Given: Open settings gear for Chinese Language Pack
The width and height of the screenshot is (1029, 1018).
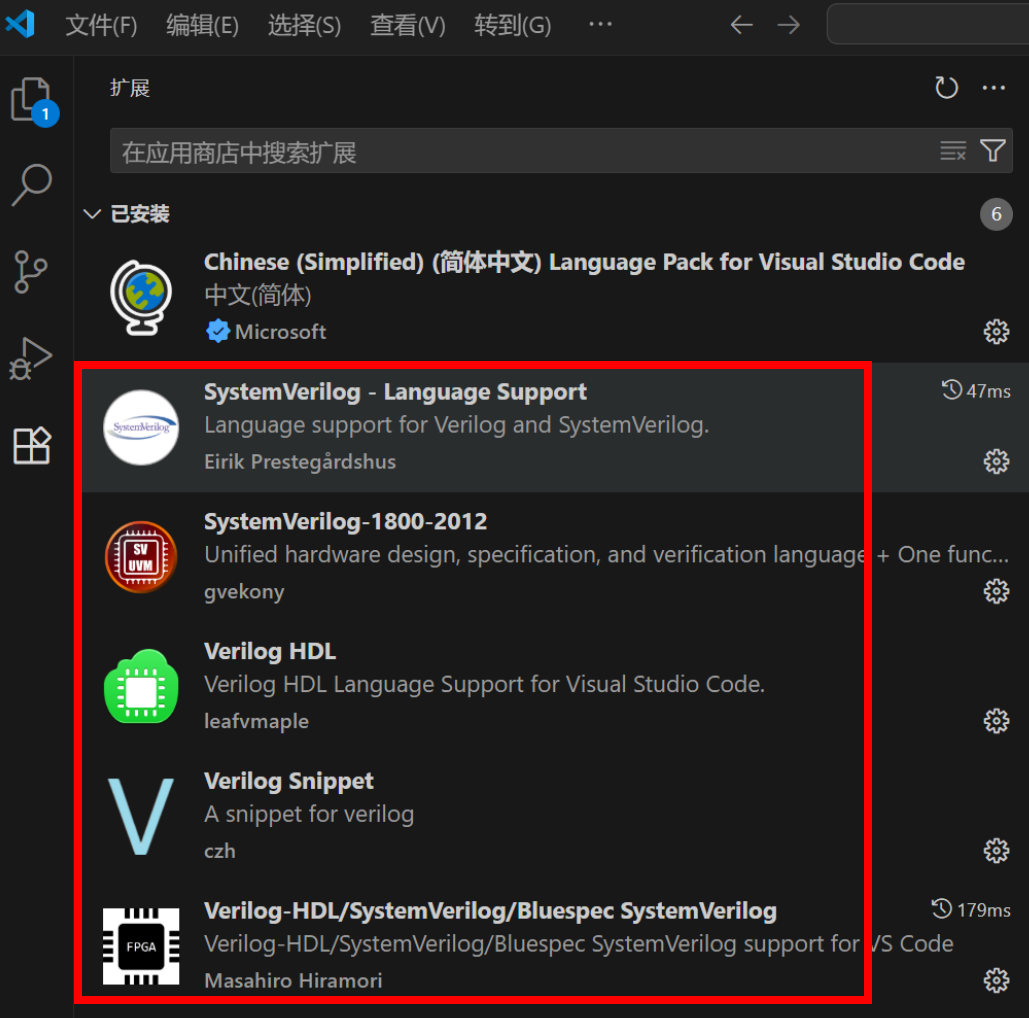Looking at the screenshot, I should pyautogui.click(x=996, y=331).
